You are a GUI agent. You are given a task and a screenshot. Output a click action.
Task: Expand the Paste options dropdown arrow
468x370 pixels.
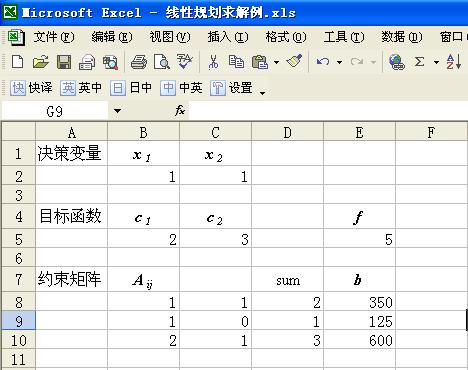pyautogui.click(x=276, y=62)
